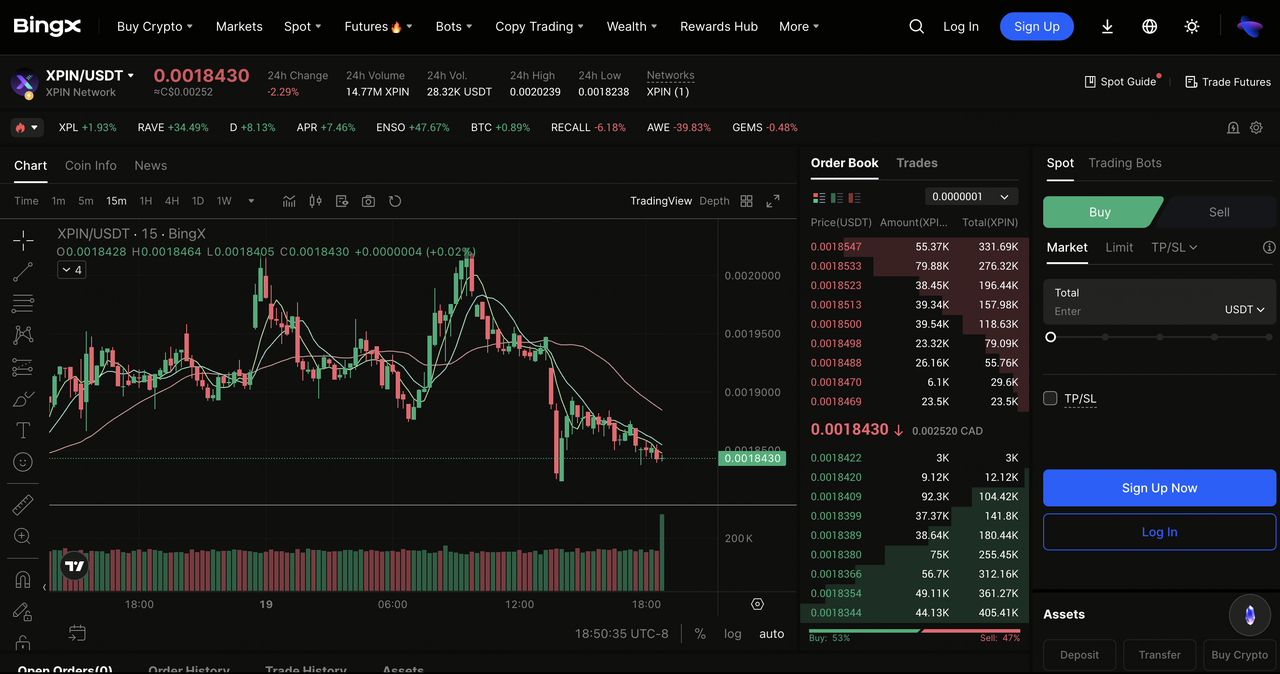This screenshot has width=1280, height=674.
Task: Click the Sign Up Now button
Action: 1159,488
